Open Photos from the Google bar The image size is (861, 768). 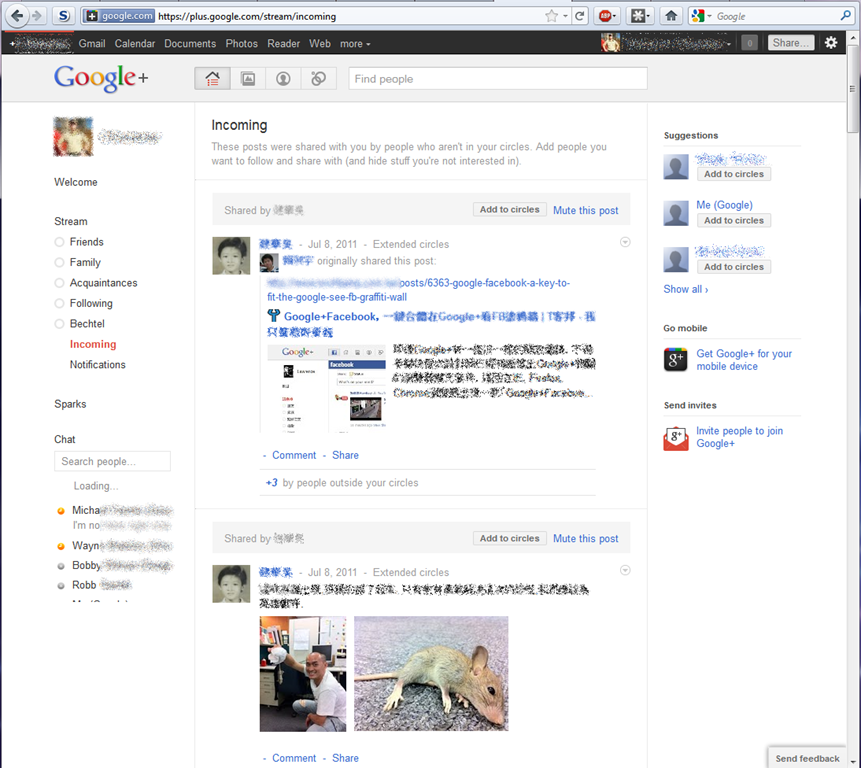(242, 43)
